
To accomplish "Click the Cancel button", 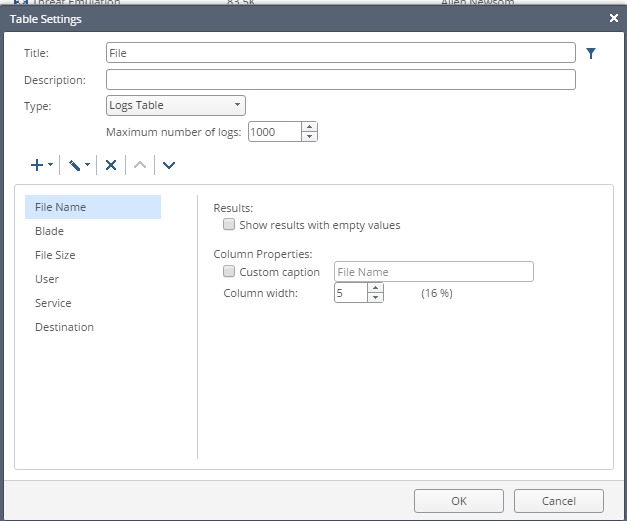I will tap(559, 501).
